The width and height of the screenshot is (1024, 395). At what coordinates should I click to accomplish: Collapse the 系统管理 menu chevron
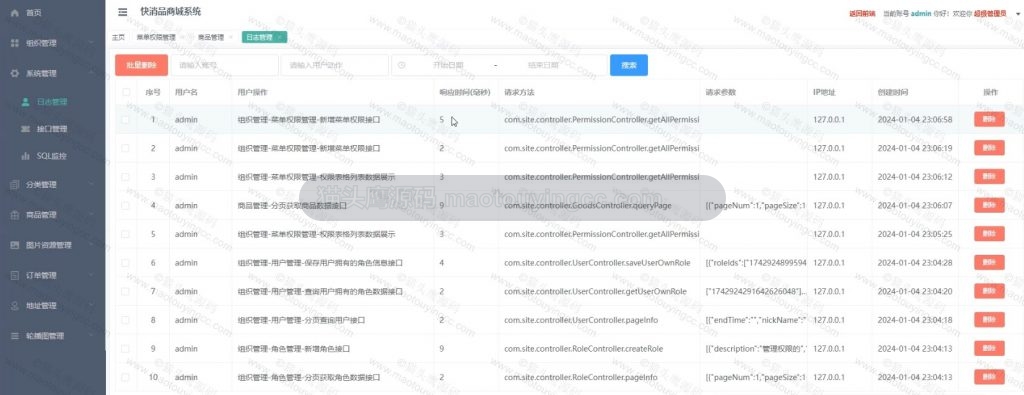(91, 74)
